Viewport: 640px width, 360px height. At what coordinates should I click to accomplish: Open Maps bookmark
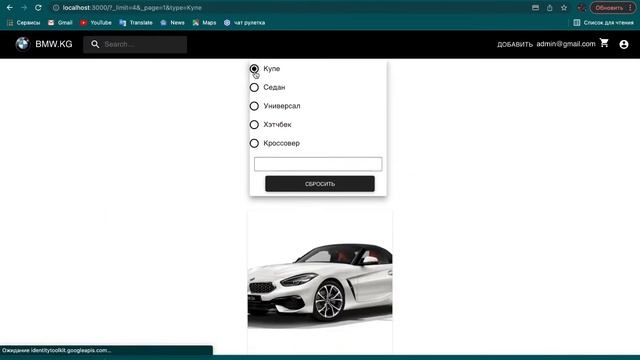204,23
